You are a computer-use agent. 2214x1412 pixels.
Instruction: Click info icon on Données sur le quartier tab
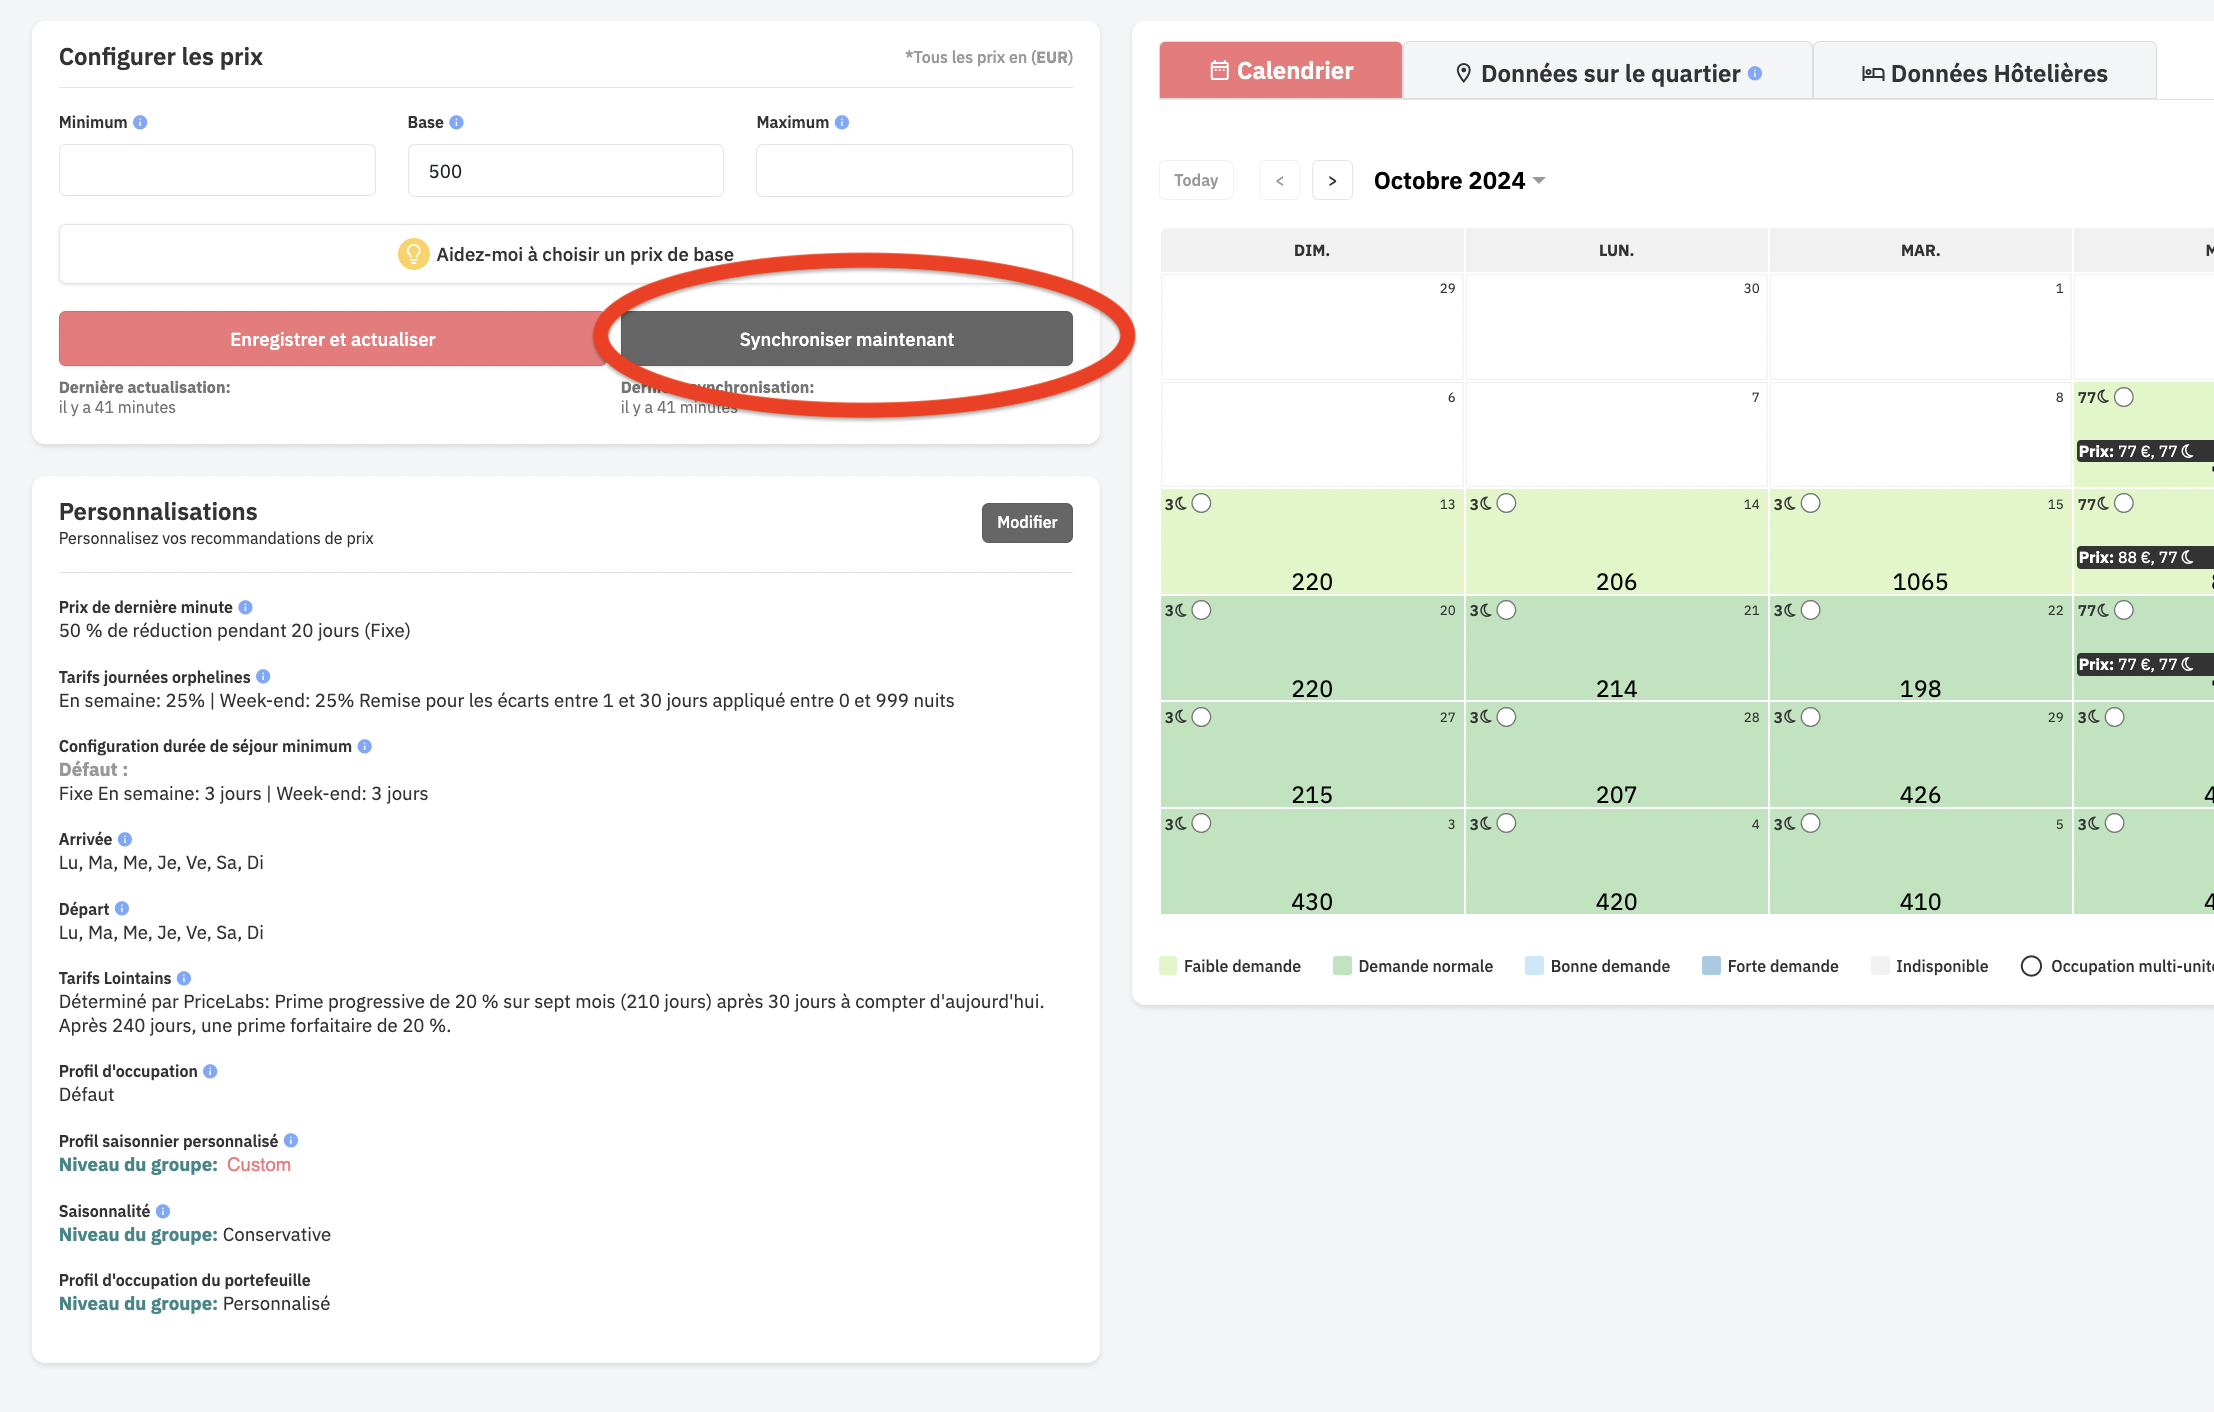tap(1755, 73)
